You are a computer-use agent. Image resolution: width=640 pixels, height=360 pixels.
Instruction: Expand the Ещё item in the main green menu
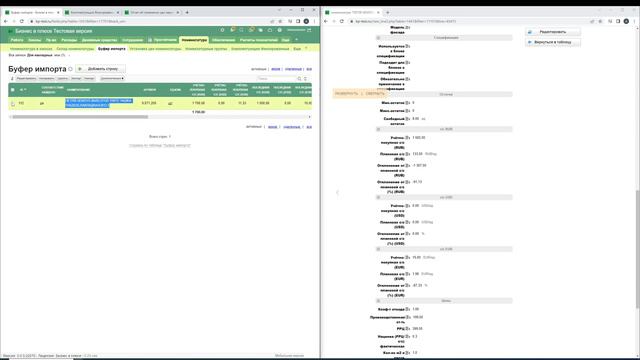click(285, 40)
